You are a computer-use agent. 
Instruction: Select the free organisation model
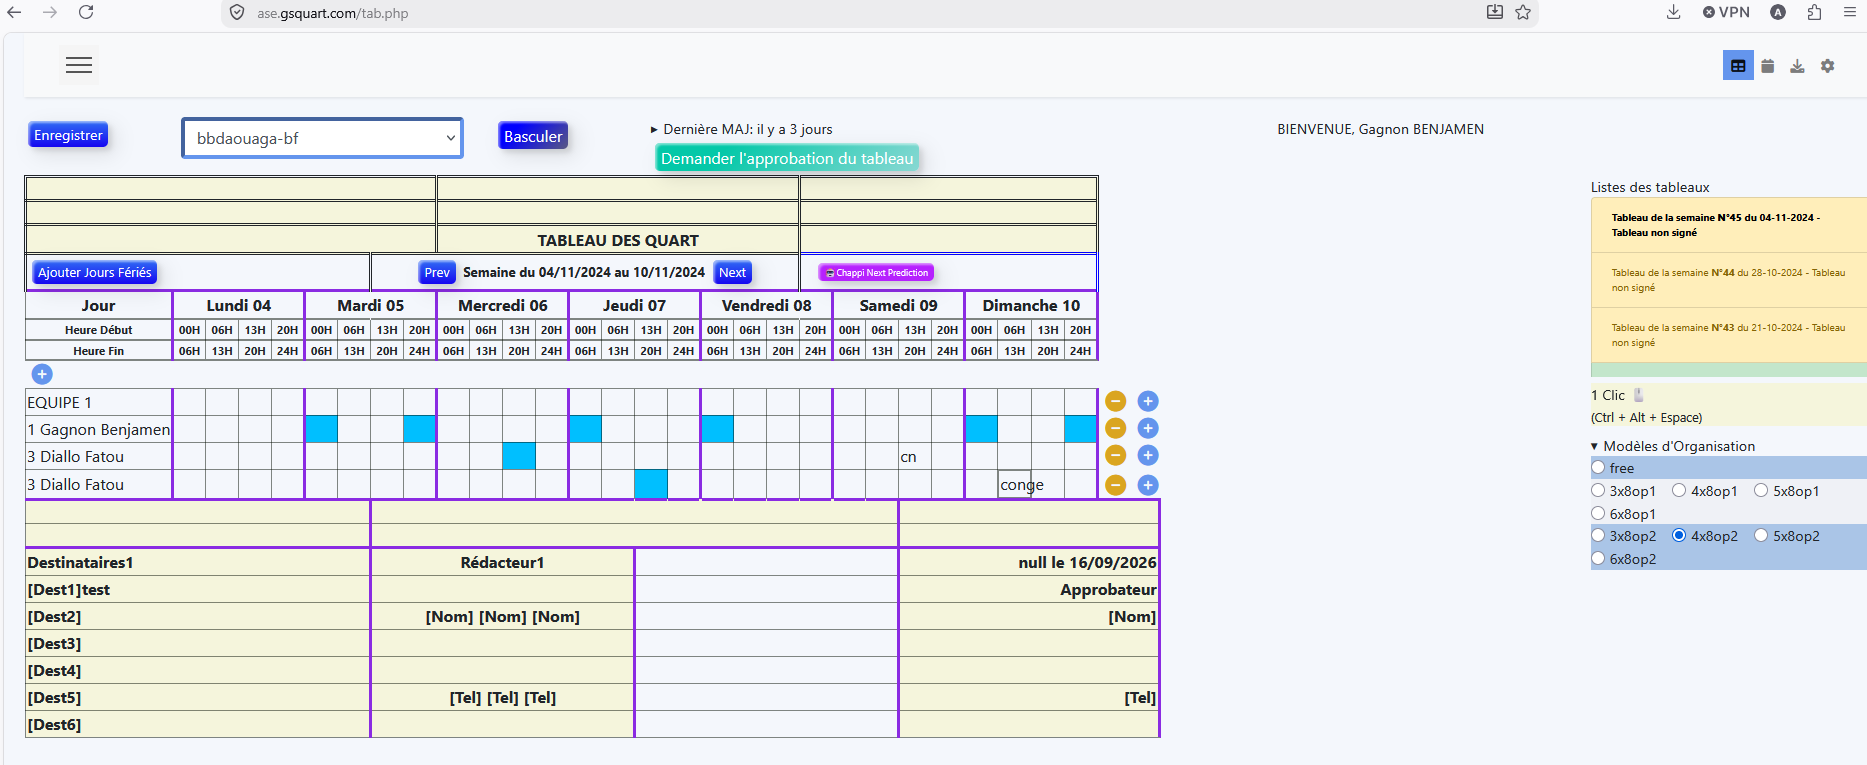point(1598,468)
